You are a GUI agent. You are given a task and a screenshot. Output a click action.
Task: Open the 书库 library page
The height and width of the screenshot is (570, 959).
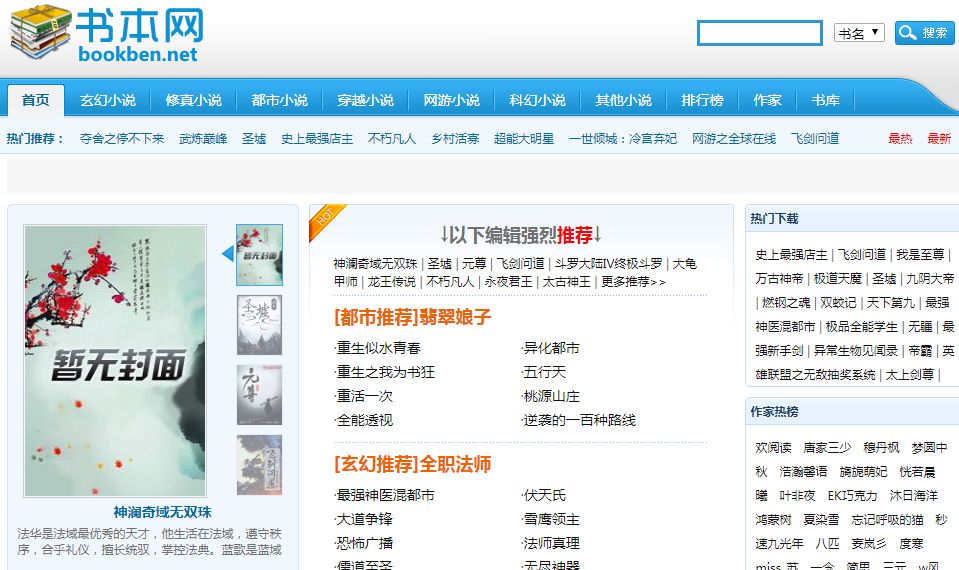pos(825,100)
